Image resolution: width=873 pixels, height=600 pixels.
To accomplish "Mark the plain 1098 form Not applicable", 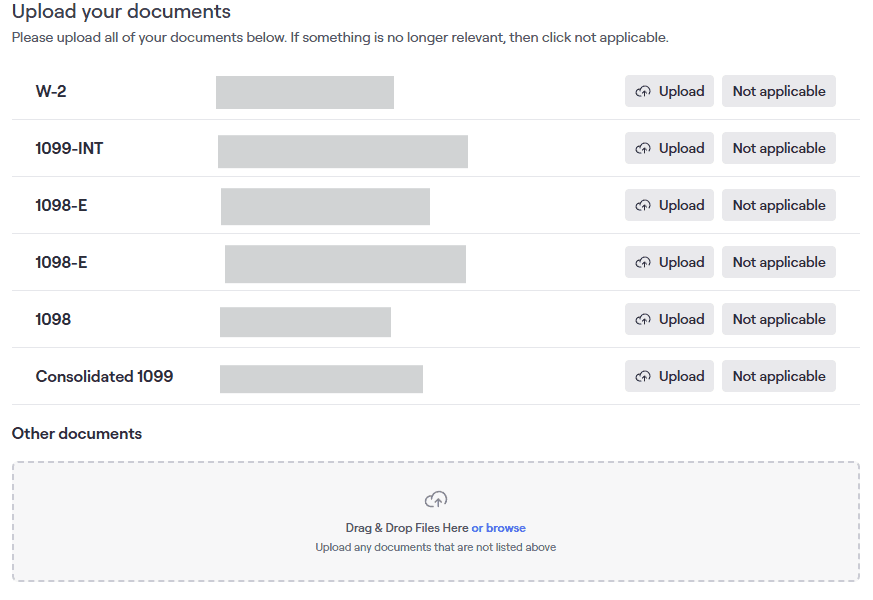I will pos(778,319).
